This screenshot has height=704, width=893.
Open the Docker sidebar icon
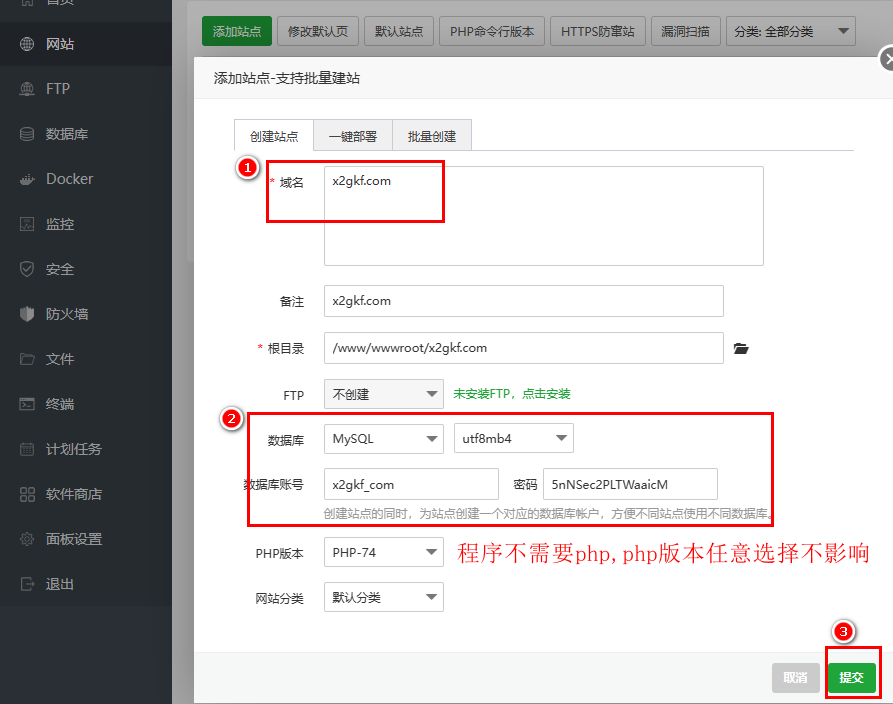(x=27, y=179)
